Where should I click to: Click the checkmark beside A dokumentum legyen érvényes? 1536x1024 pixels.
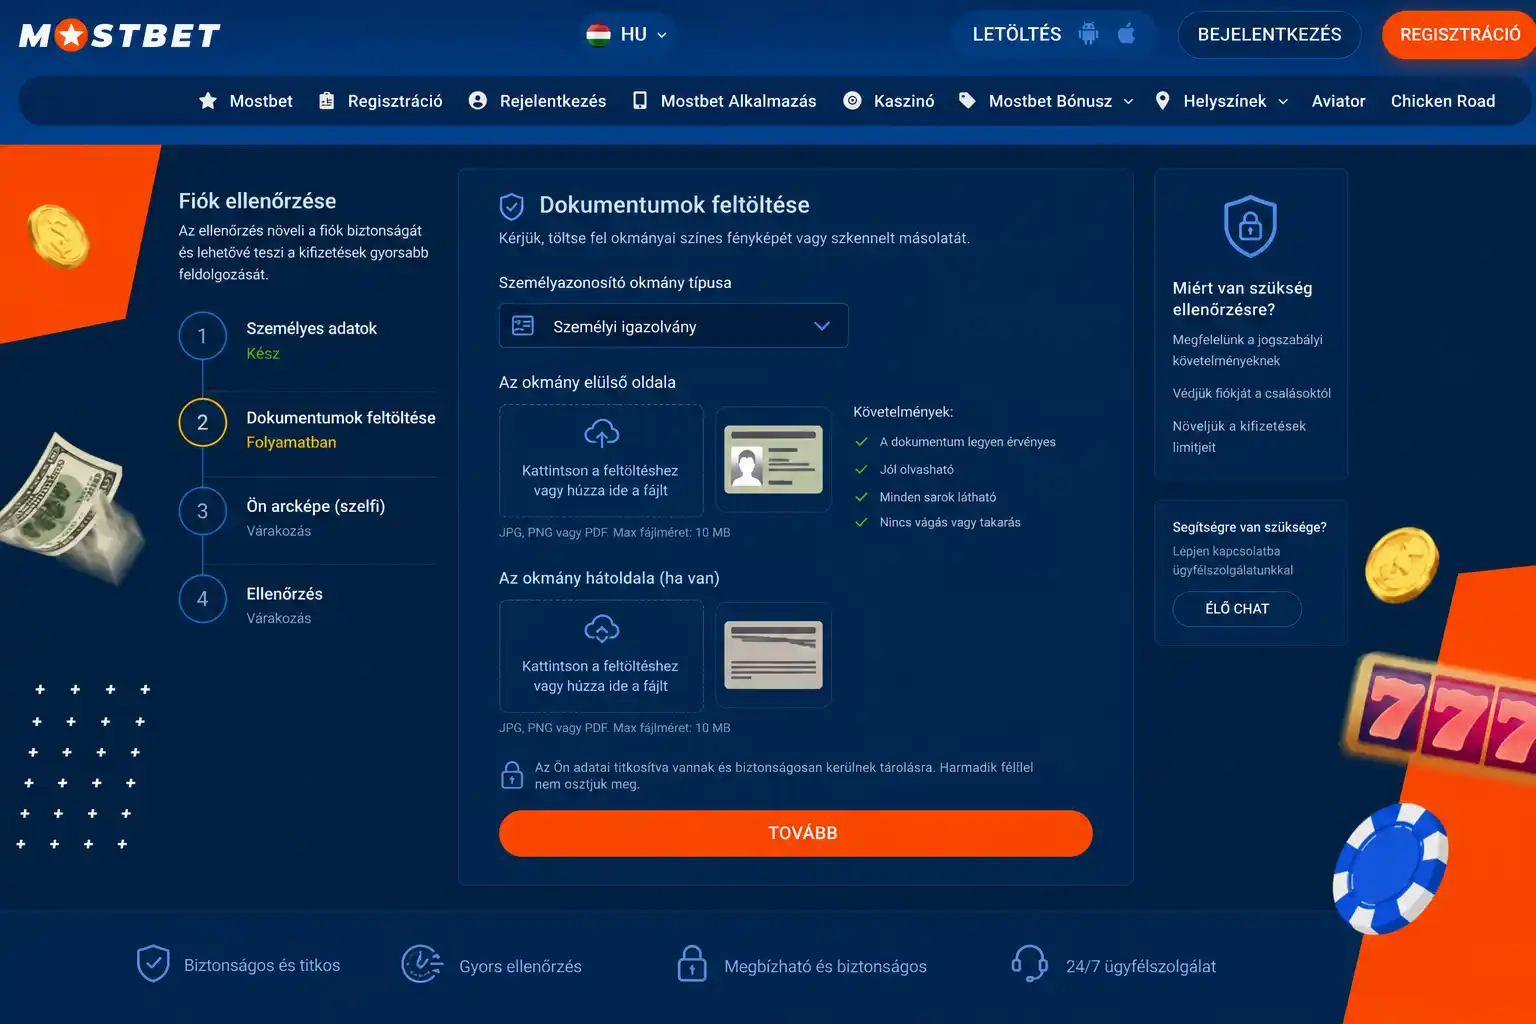(x=861, y=442)
